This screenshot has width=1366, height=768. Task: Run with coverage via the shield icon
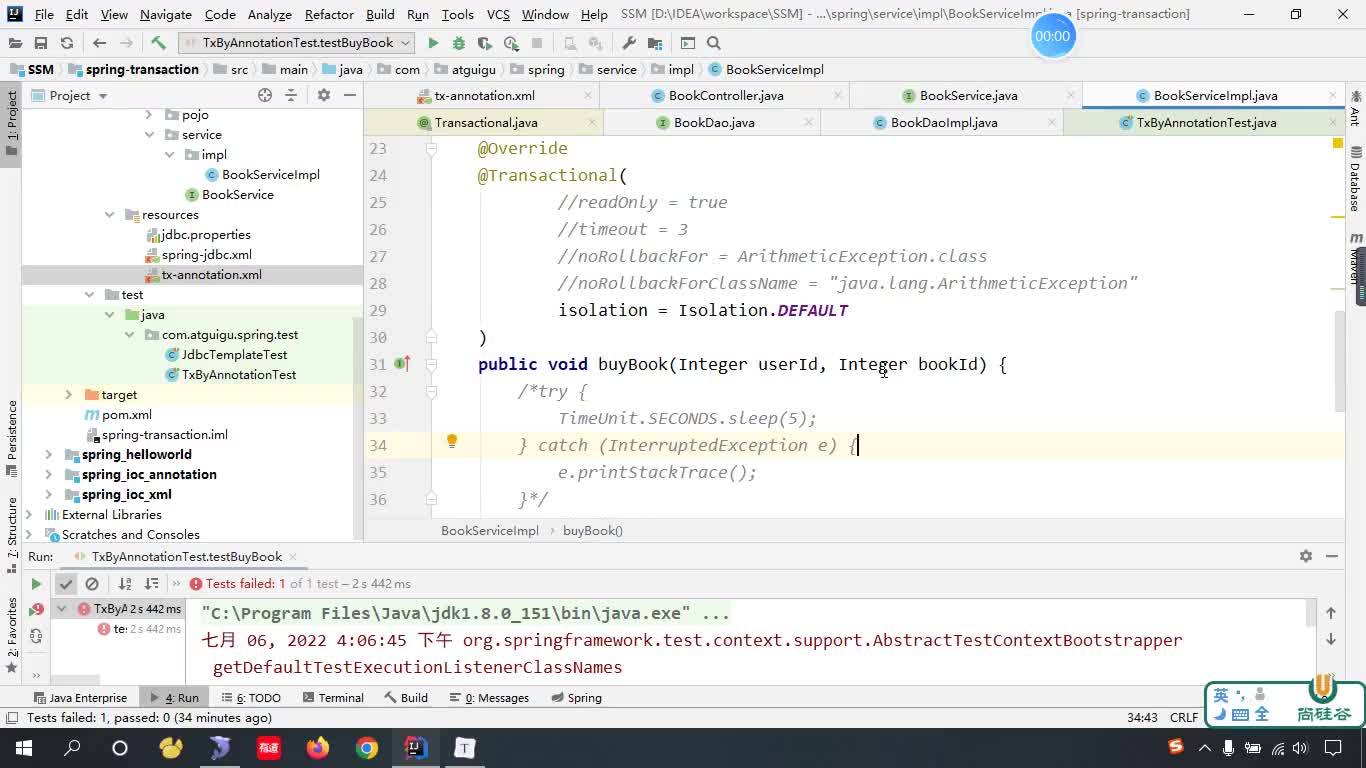[485, 43]
